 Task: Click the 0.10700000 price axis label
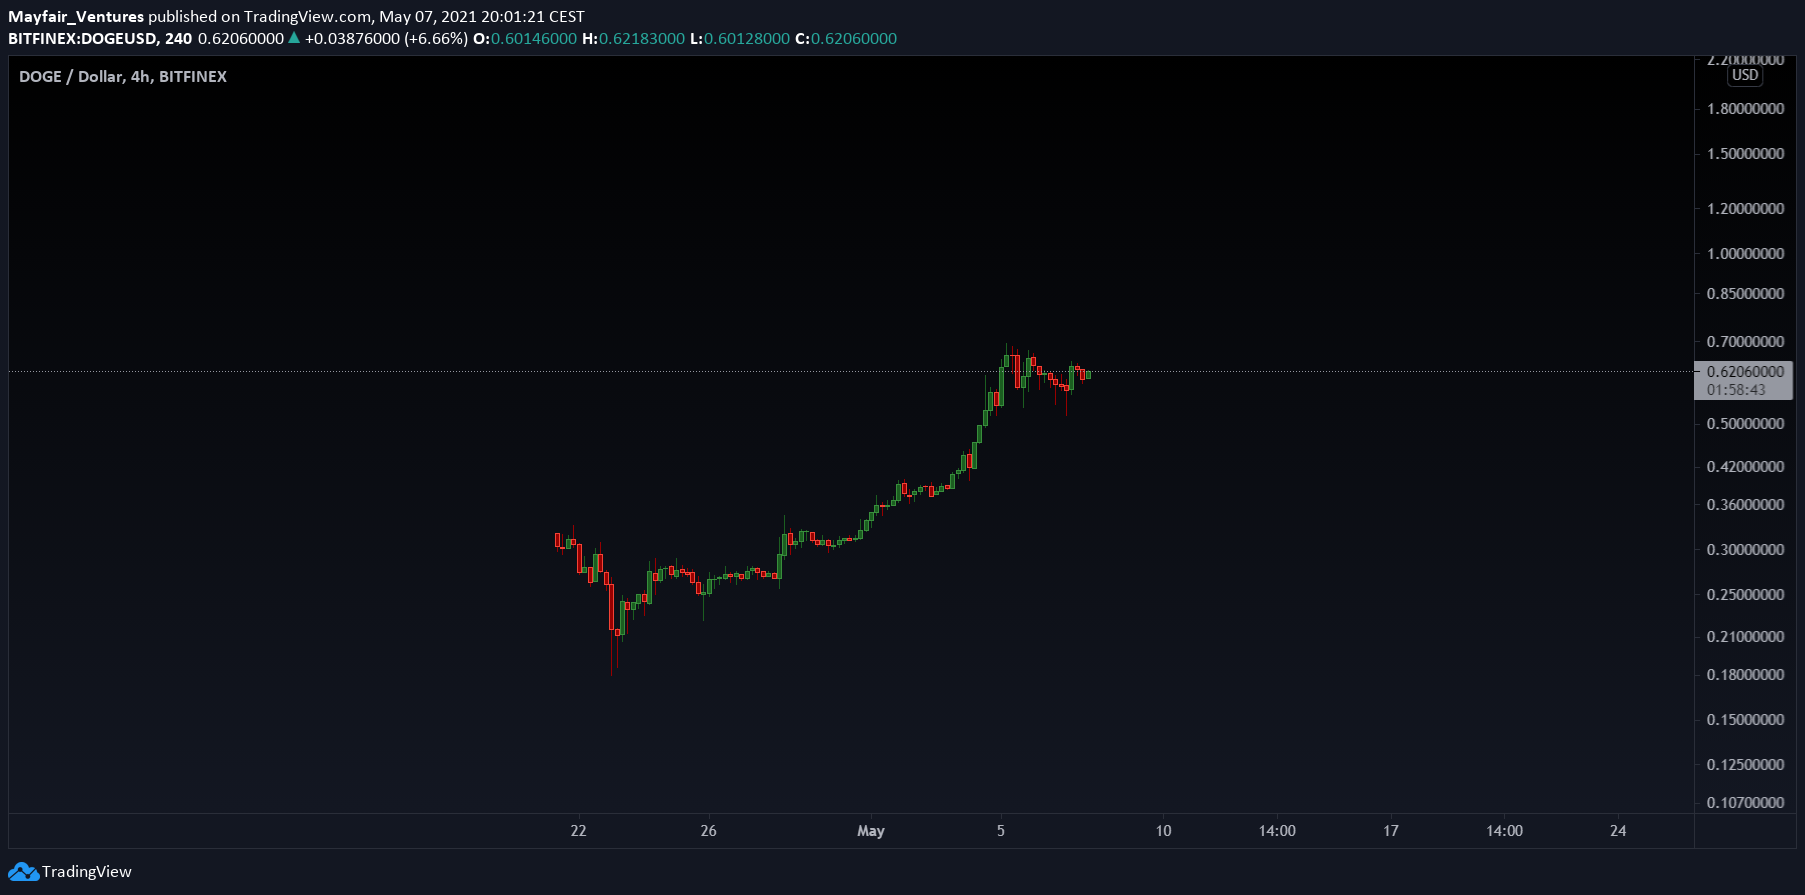tap(1745, 803)
